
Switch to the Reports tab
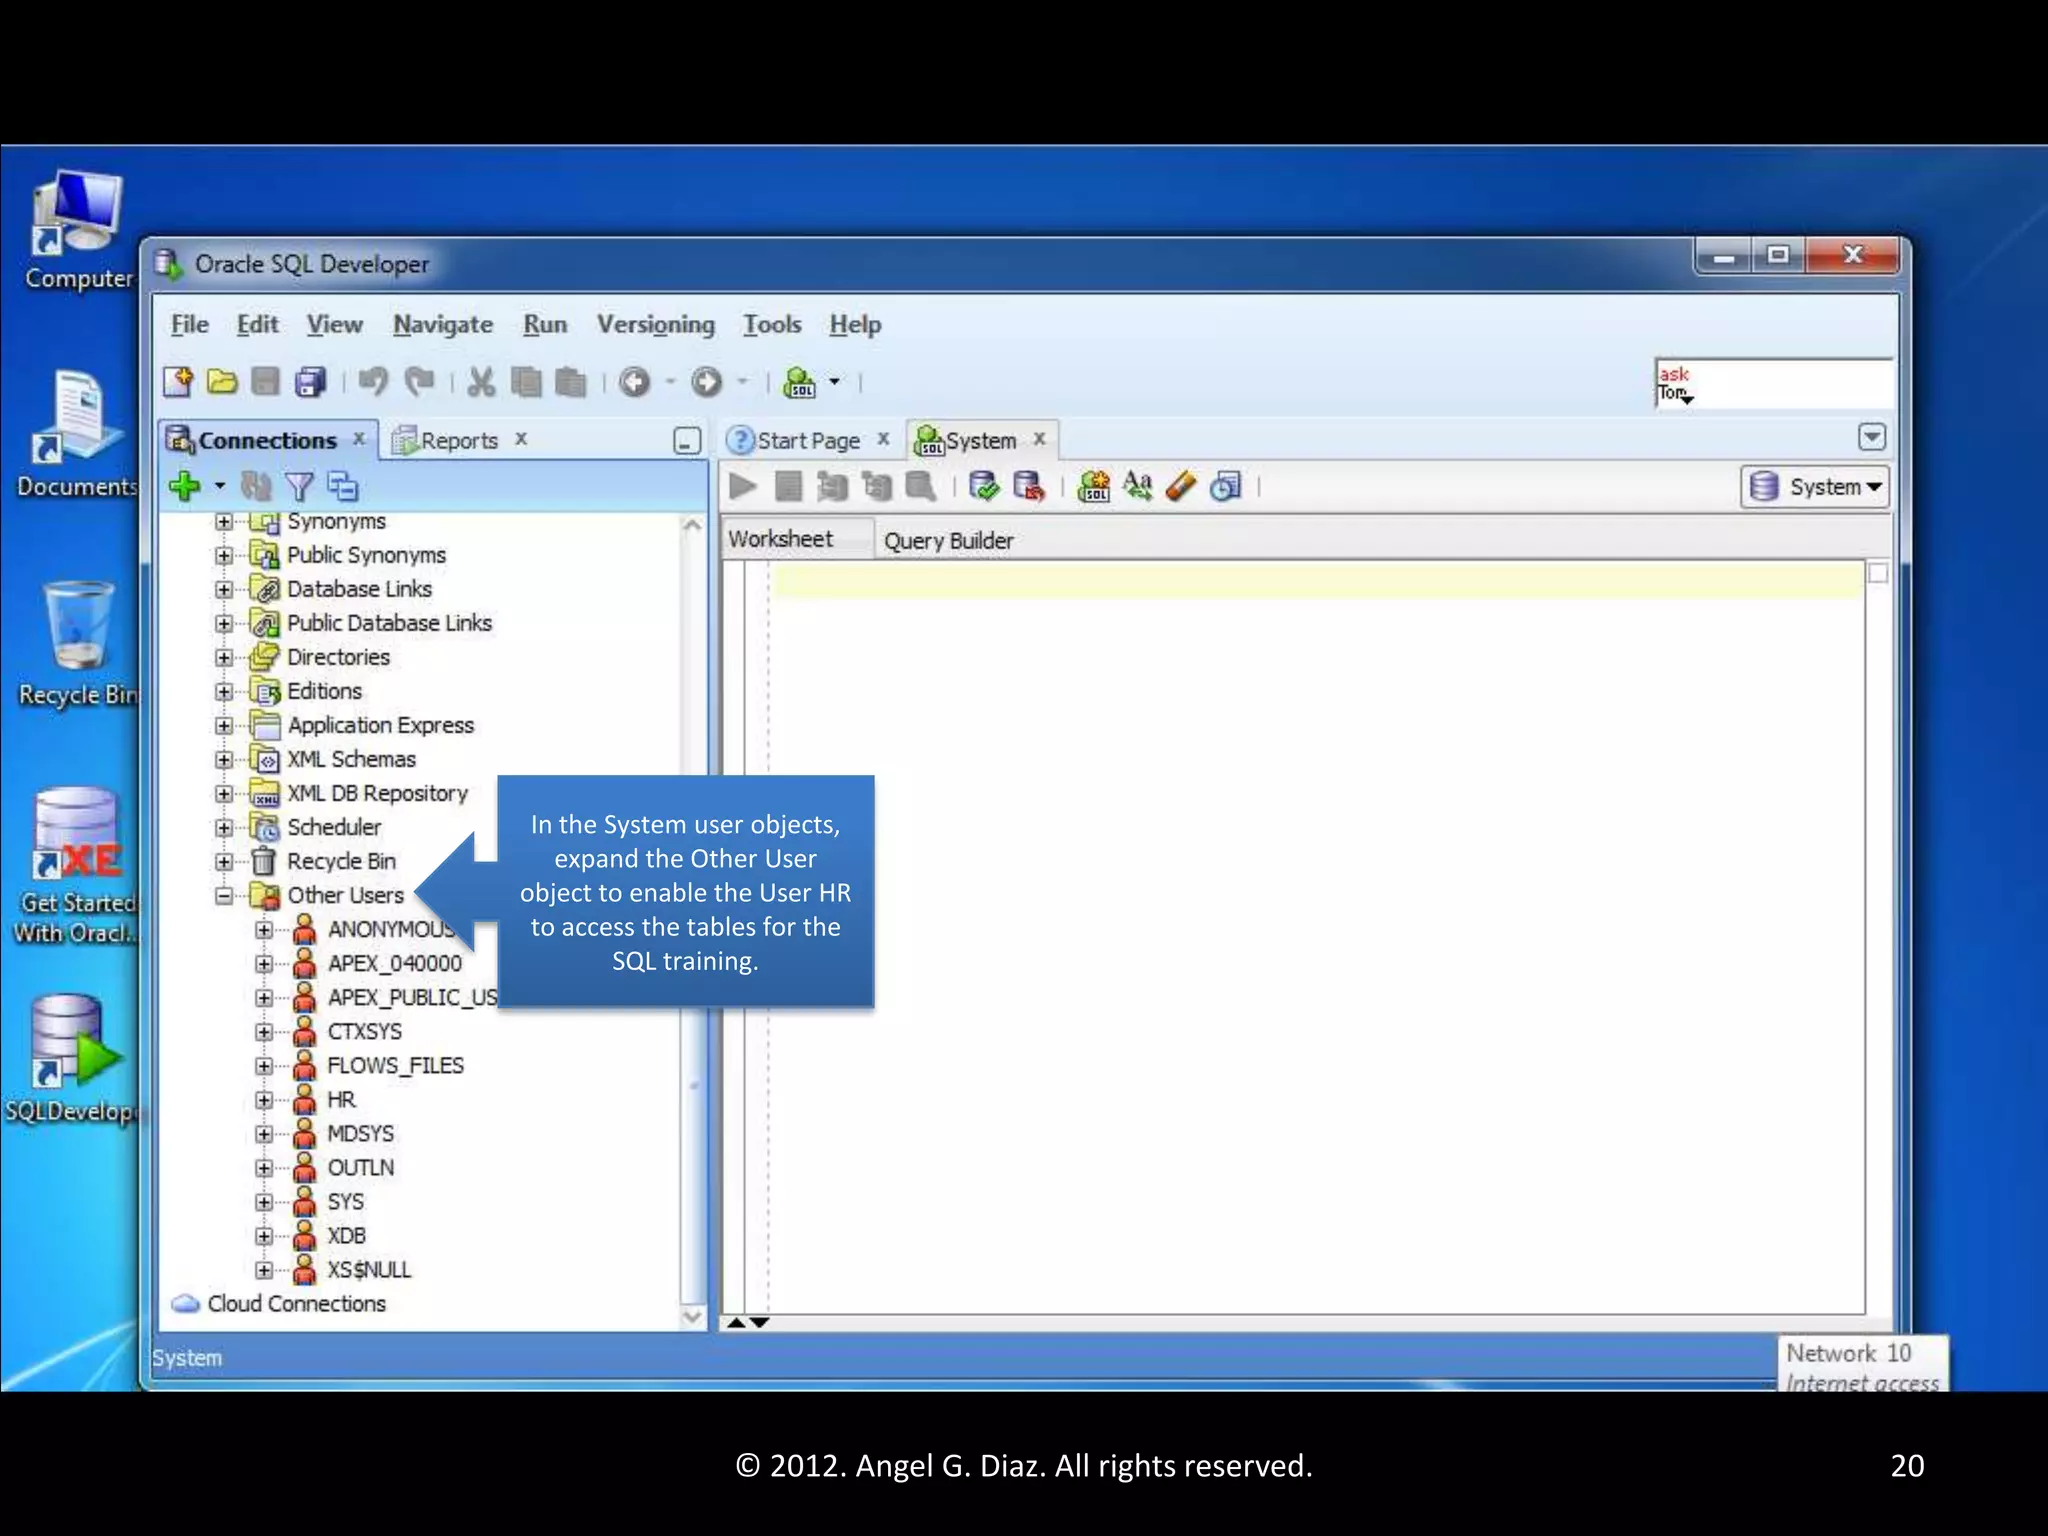click(x=460, y=440)
